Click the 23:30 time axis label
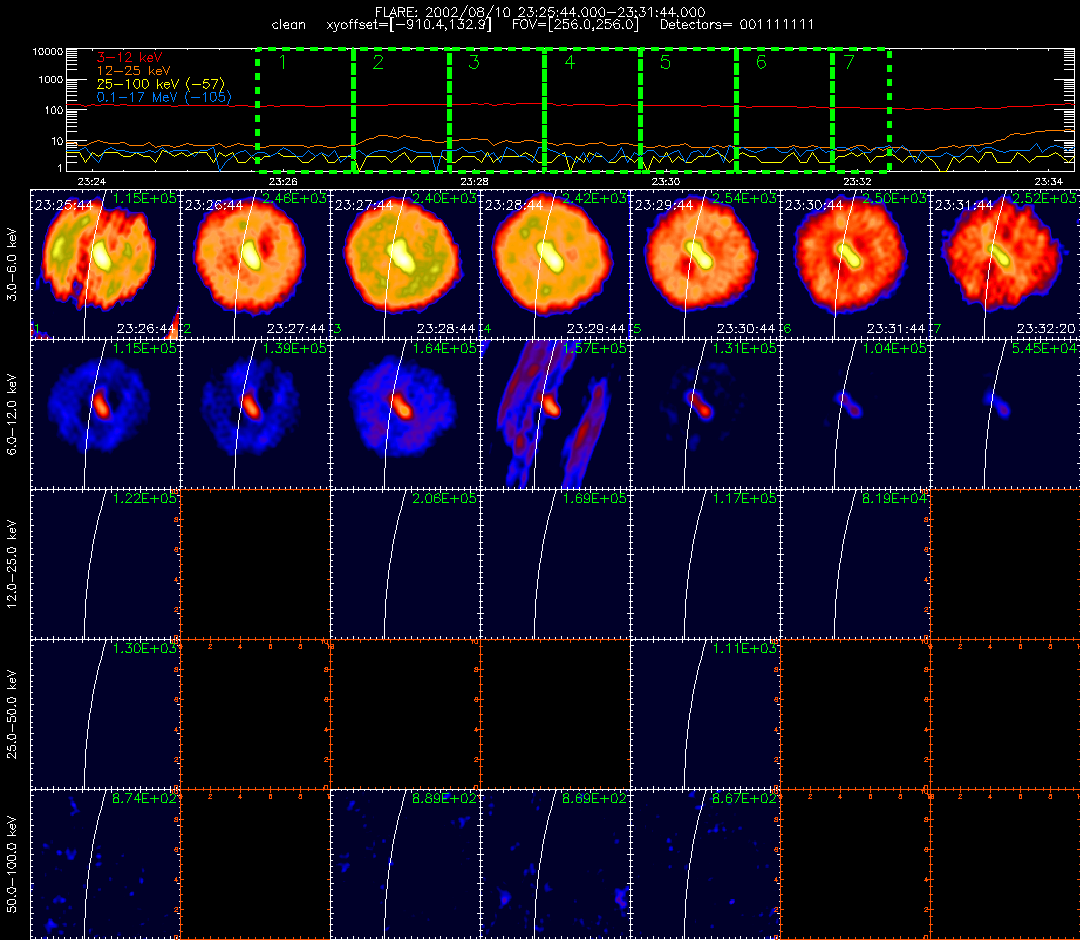The height and width of the screenshot is (940, 1080). click(x=666, y=181)
